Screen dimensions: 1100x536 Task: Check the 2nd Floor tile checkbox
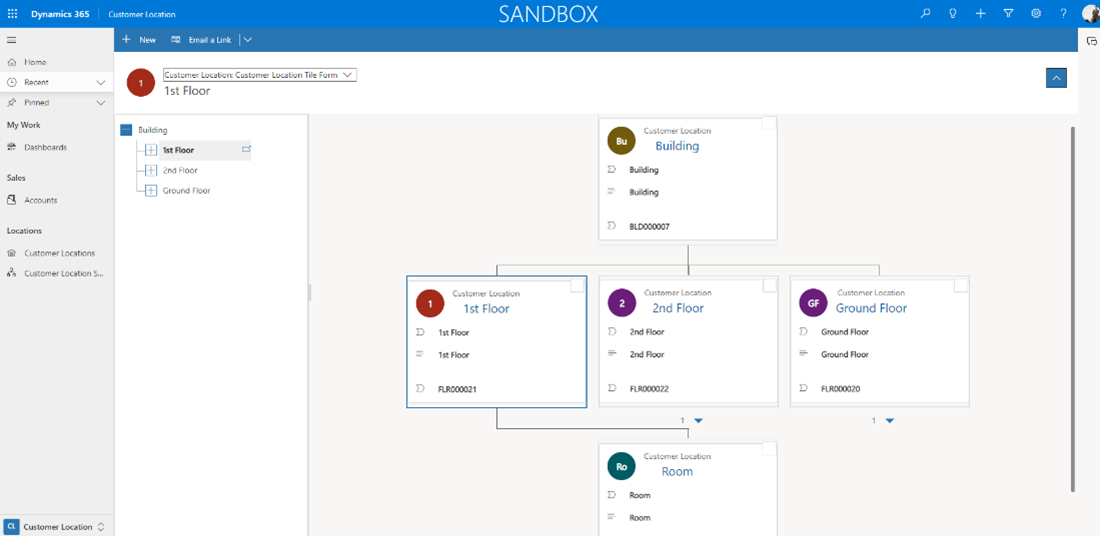pos(769,286)
